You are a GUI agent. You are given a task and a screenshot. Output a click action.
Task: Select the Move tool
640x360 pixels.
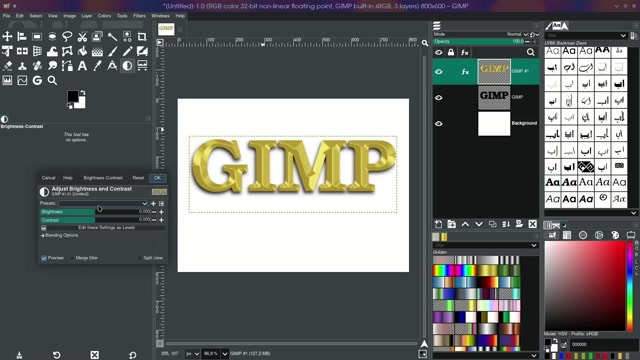(7, 37)
